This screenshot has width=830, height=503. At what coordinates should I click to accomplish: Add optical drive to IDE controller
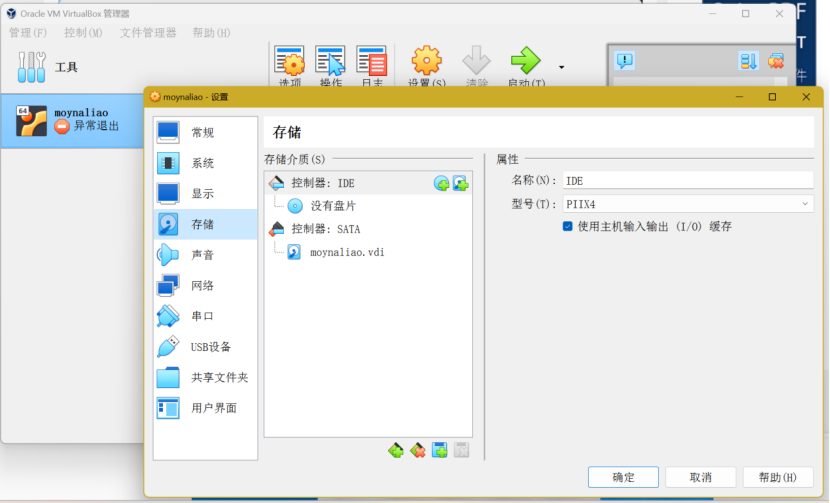click(441, 183)
